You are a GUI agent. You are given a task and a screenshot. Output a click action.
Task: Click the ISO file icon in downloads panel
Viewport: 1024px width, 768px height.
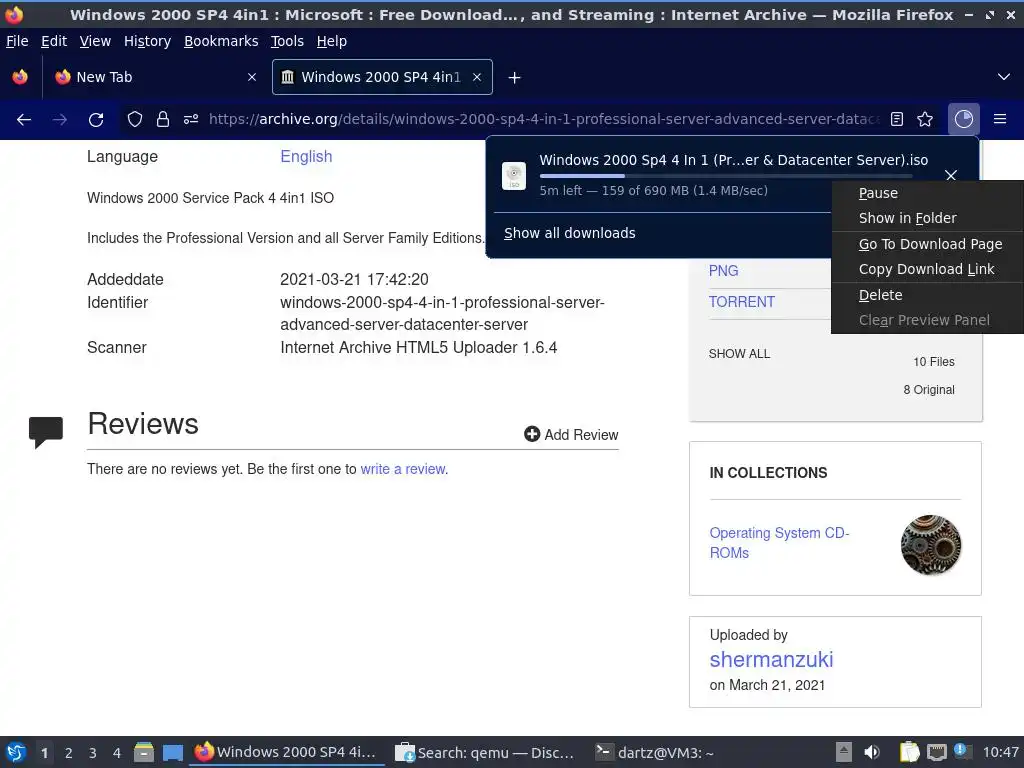[x=514, y=176]
